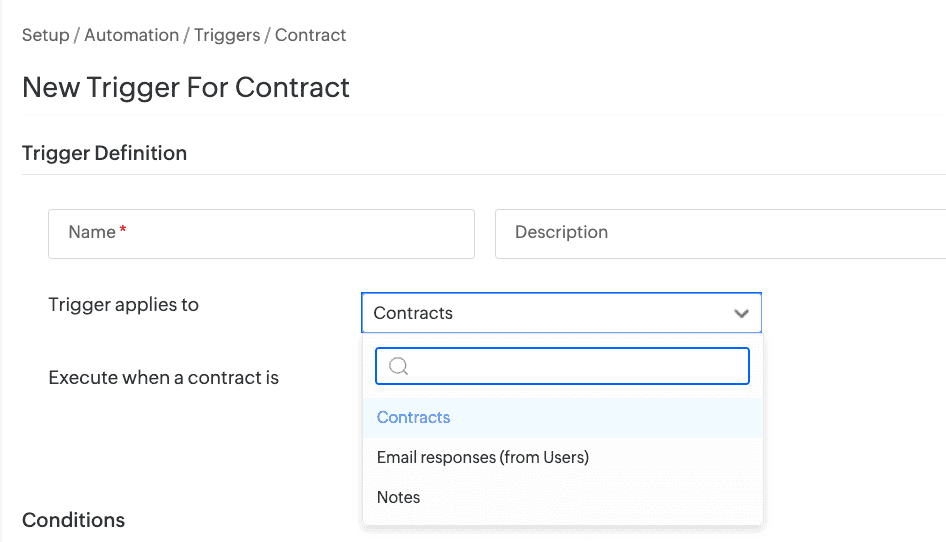Open Automation from the breadcrumb trail
Image resolution: width=946 pixels, height=542 pixels.
(x=131, y=35)
